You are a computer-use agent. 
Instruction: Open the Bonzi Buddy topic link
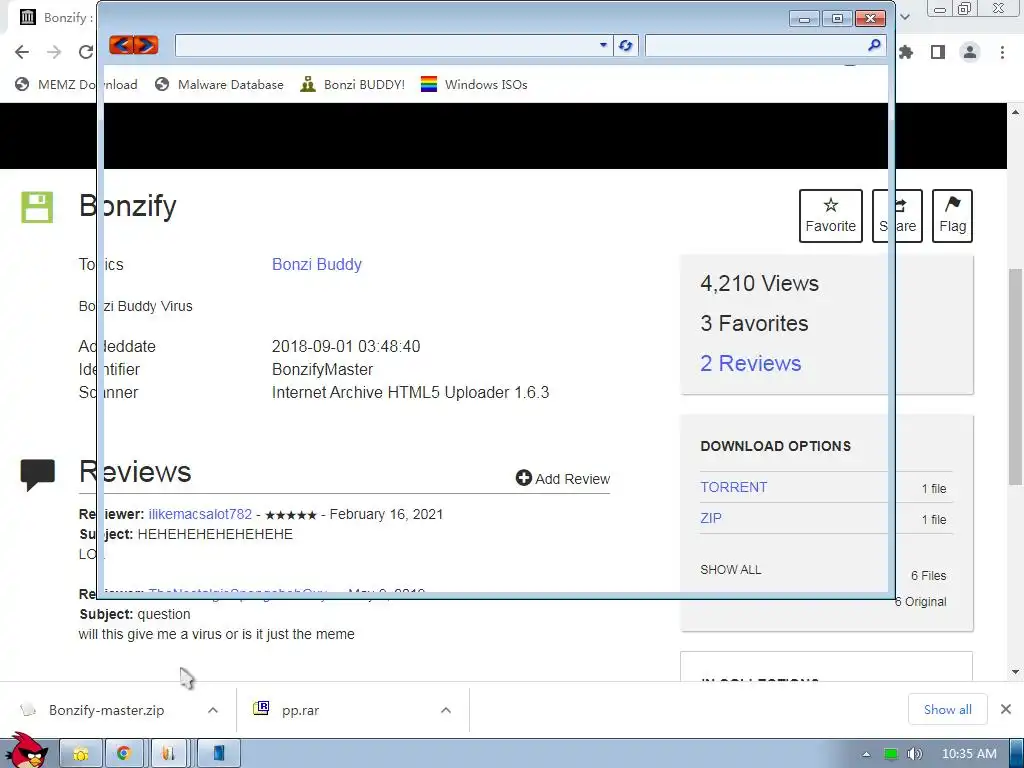[317, 264]
